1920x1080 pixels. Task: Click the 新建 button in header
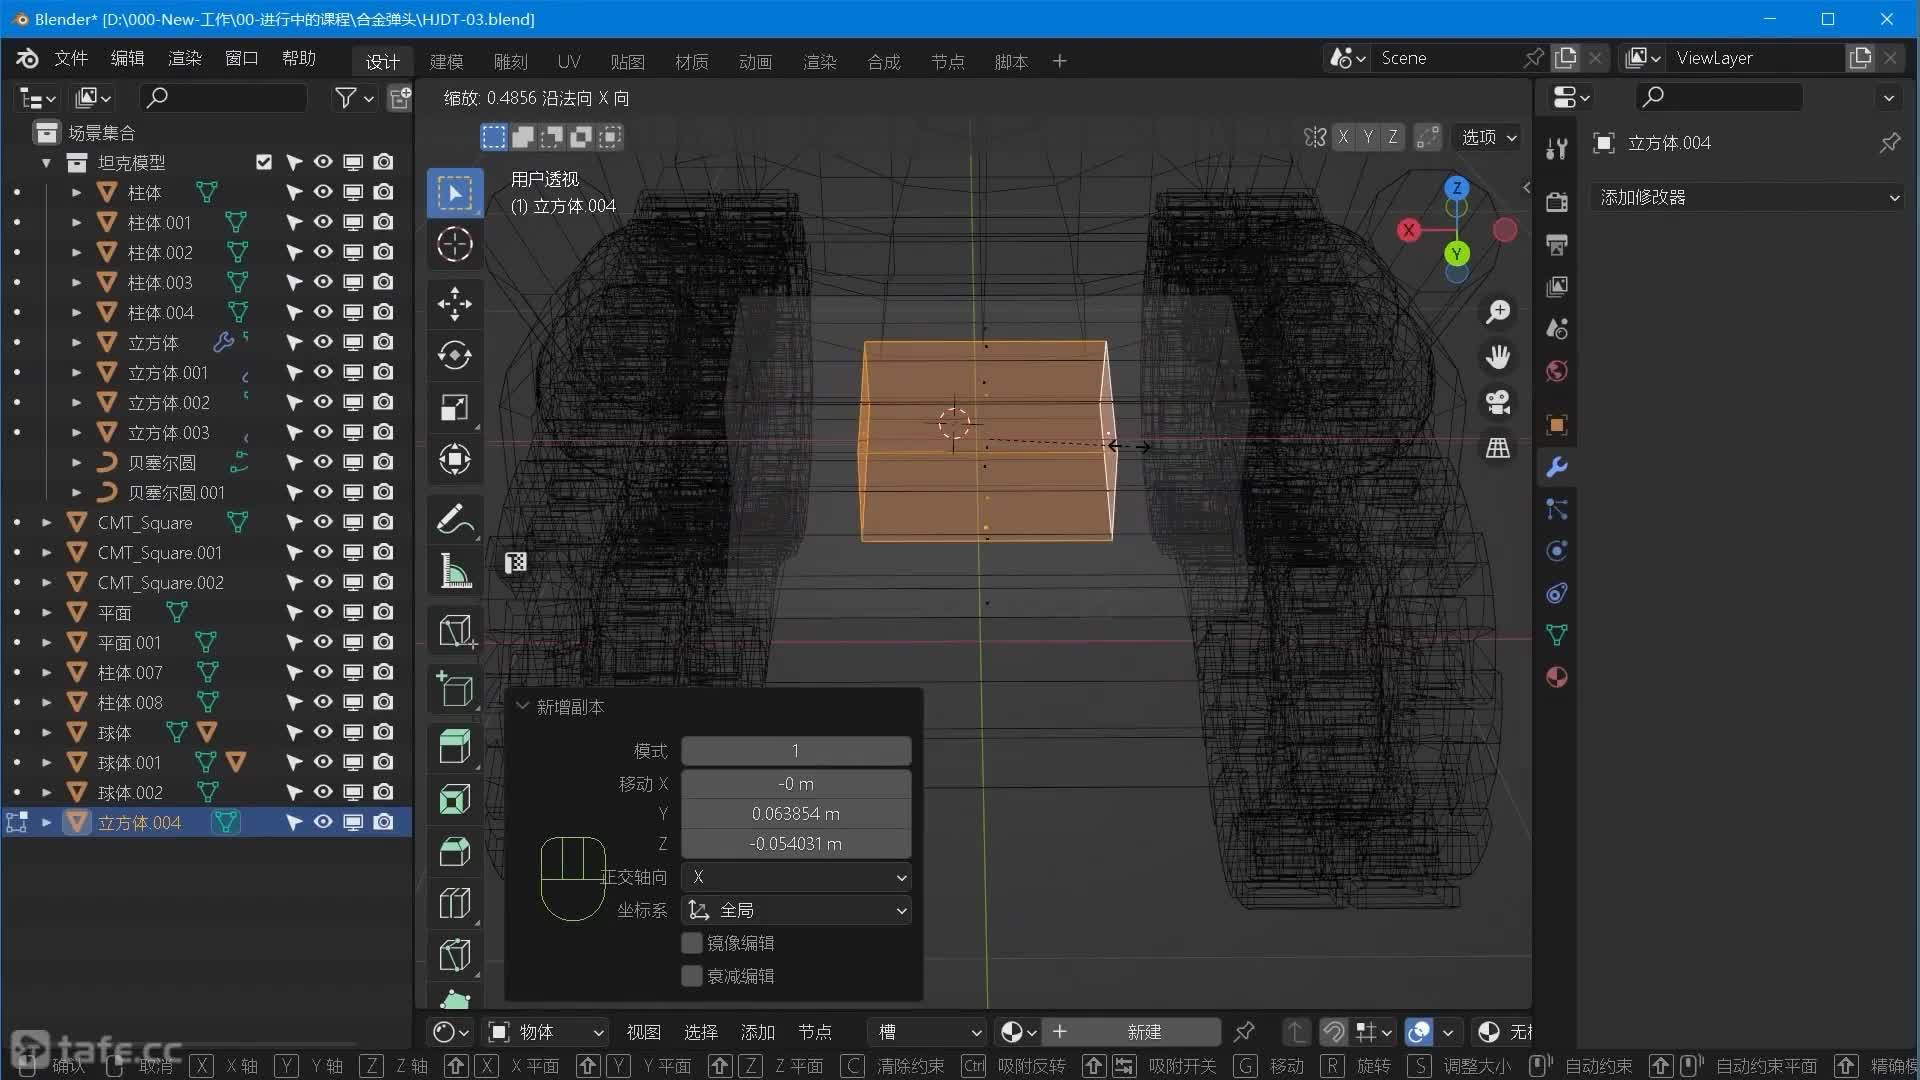coord(1143,1031)
